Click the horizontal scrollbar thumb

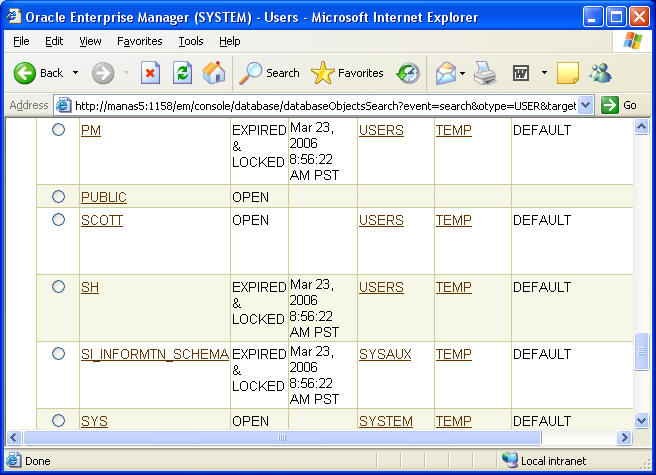click(282, 438)
